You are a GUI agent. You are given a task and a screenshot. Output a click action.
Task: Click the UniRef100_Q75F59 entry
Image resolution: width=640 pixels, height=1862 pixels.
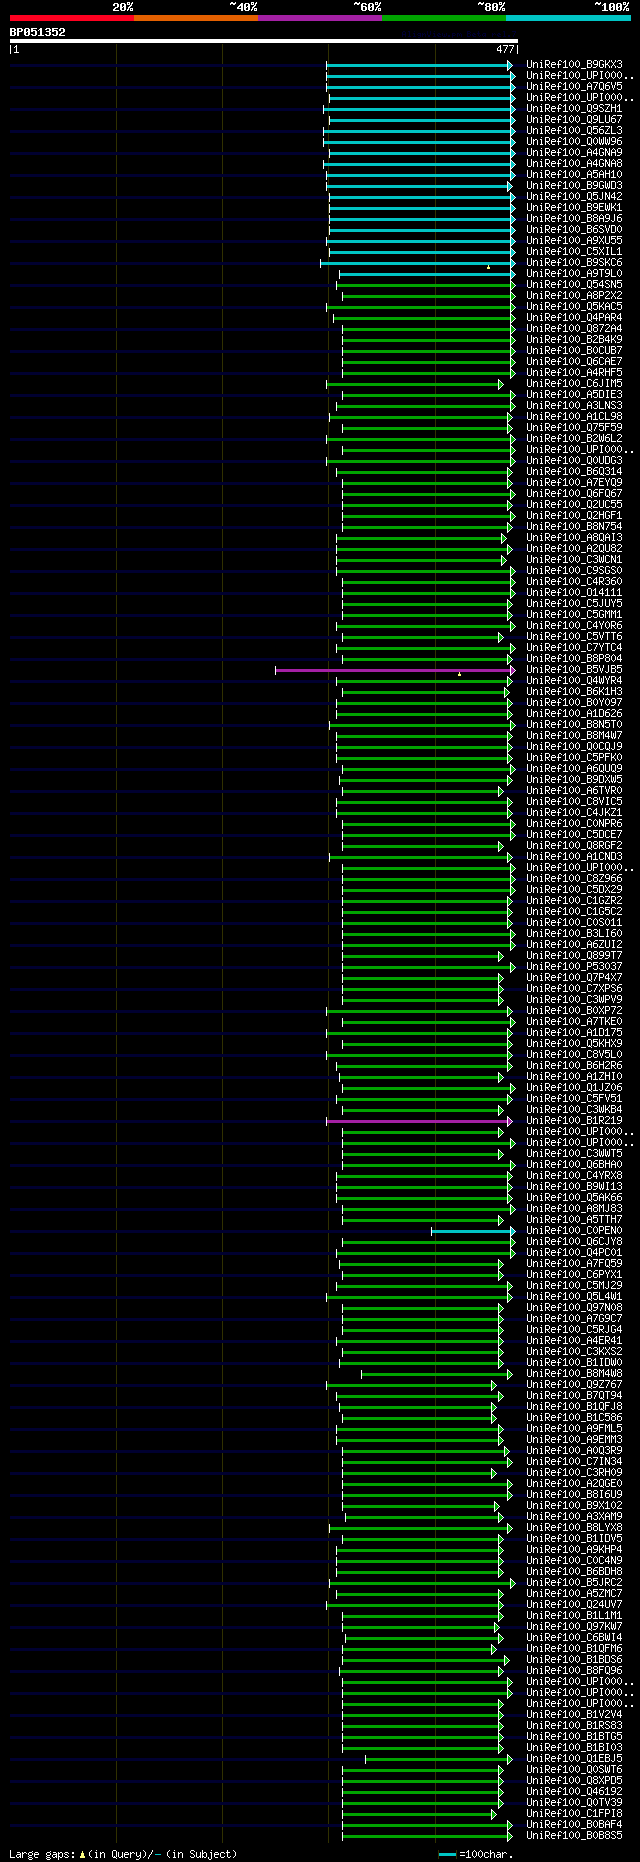coord(574,428)
